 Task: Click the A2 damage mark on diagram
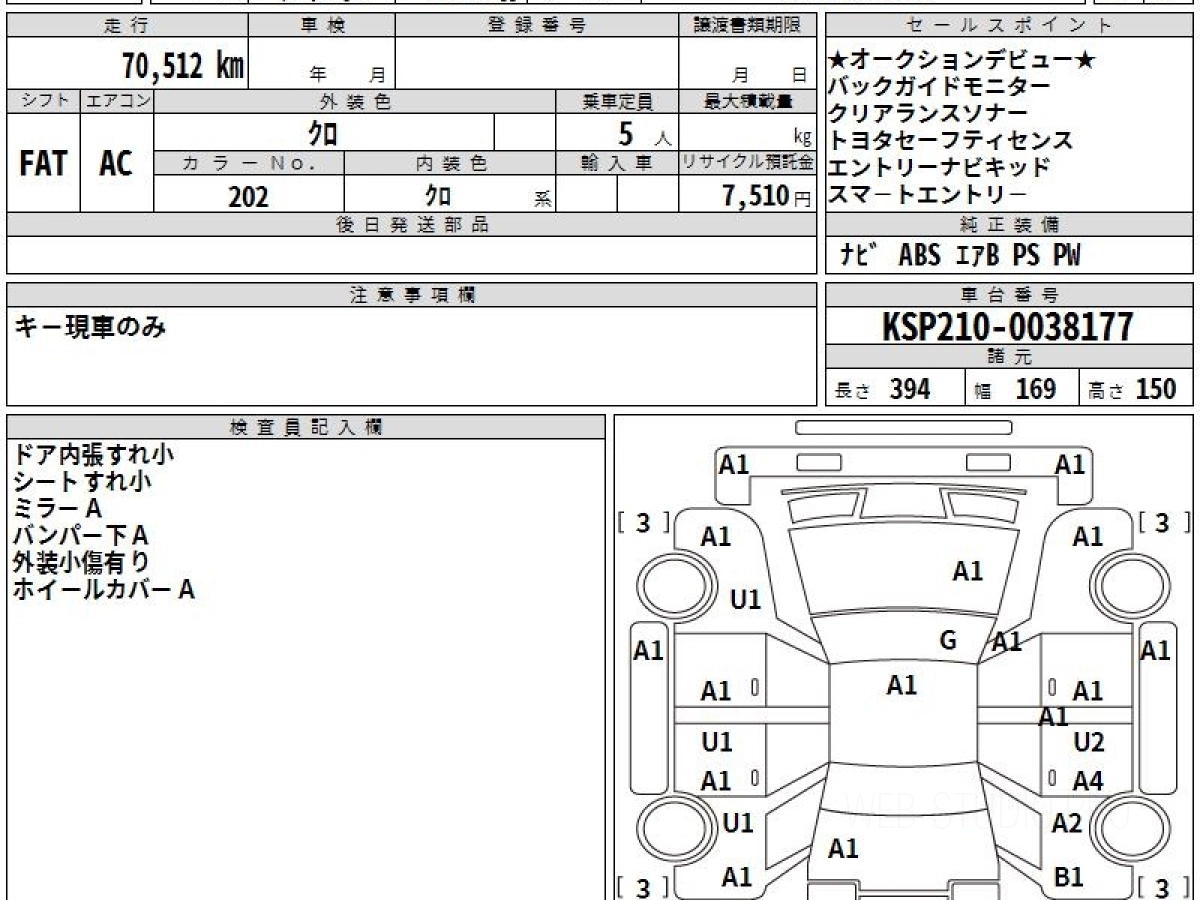point(1067,823)
